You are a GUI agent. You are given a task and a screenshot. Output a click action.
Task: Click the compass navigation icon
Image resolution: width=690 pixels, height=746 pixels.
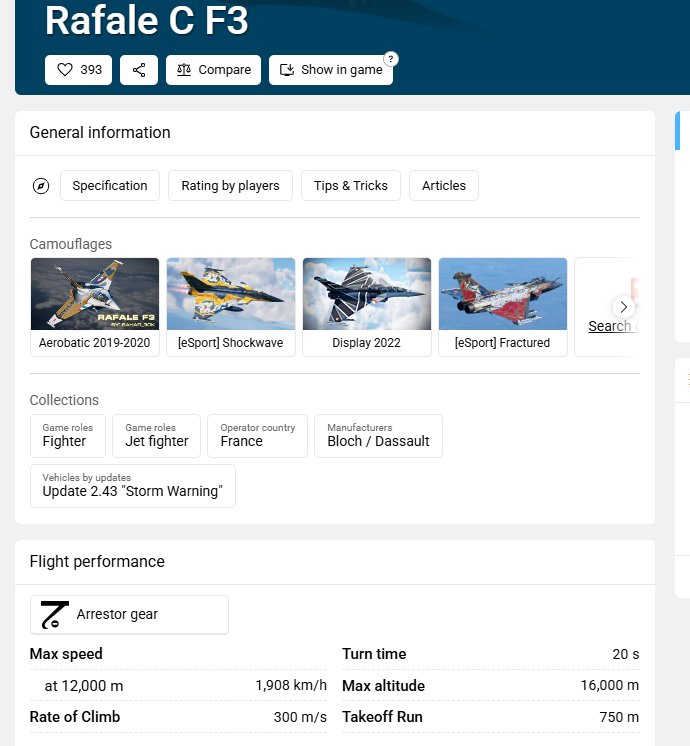[x=41, y=186]
